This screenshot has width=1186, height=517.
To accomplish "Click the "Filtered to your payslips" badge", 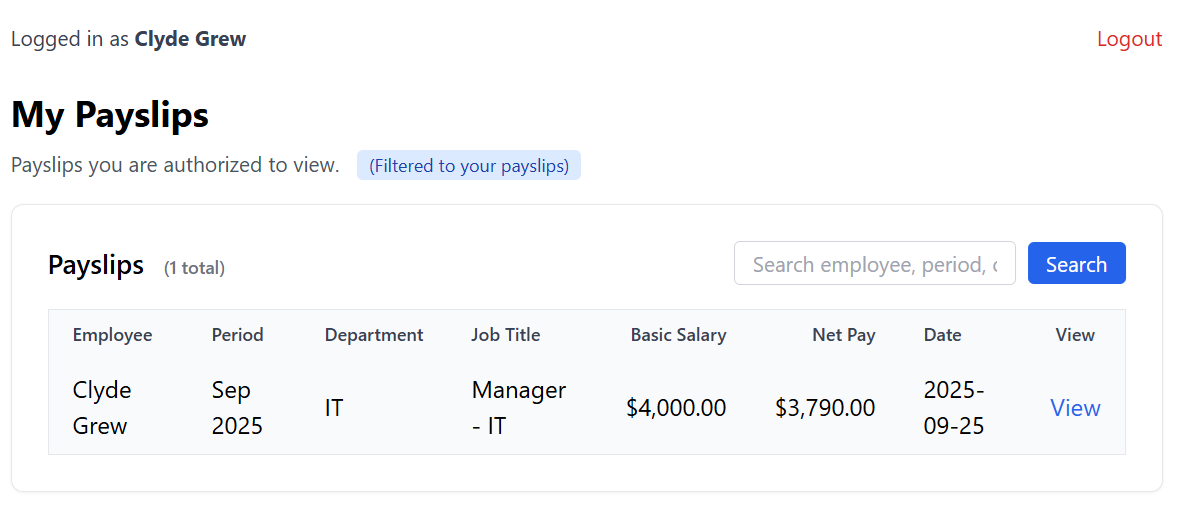I will (x=469, y=166).
